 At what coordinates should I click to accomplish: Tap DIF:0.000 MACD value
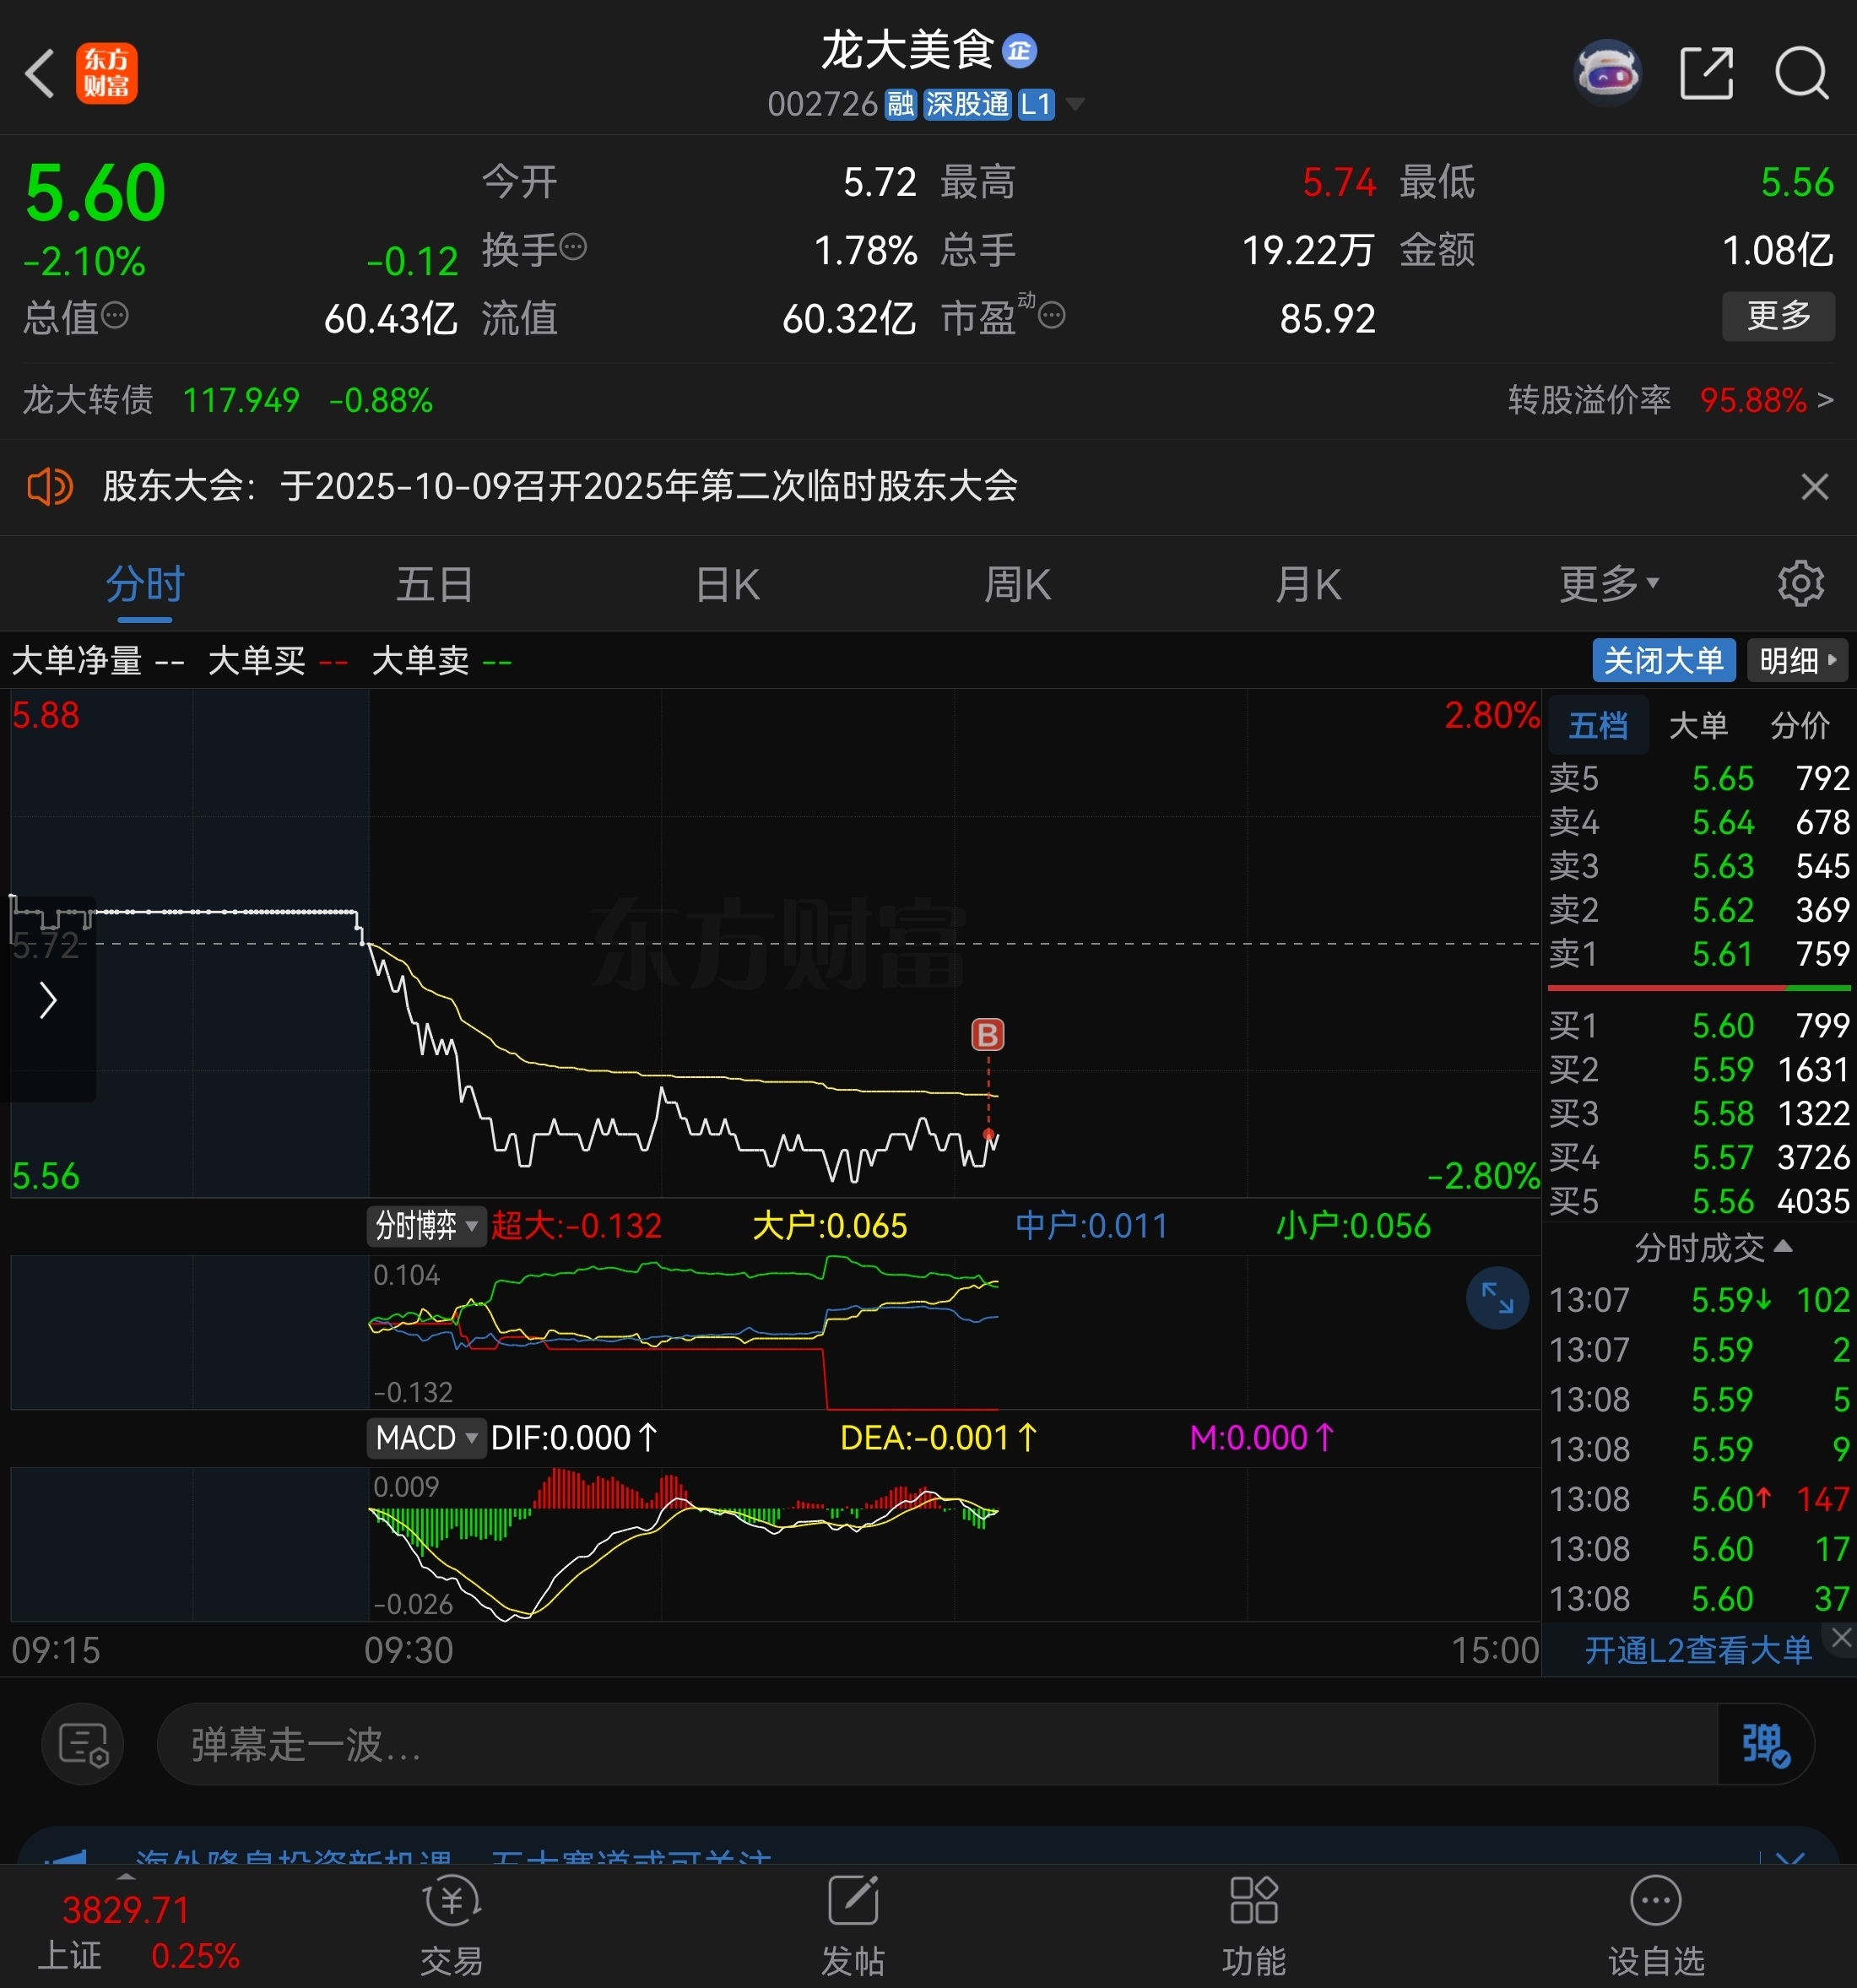coord(574,1438)
